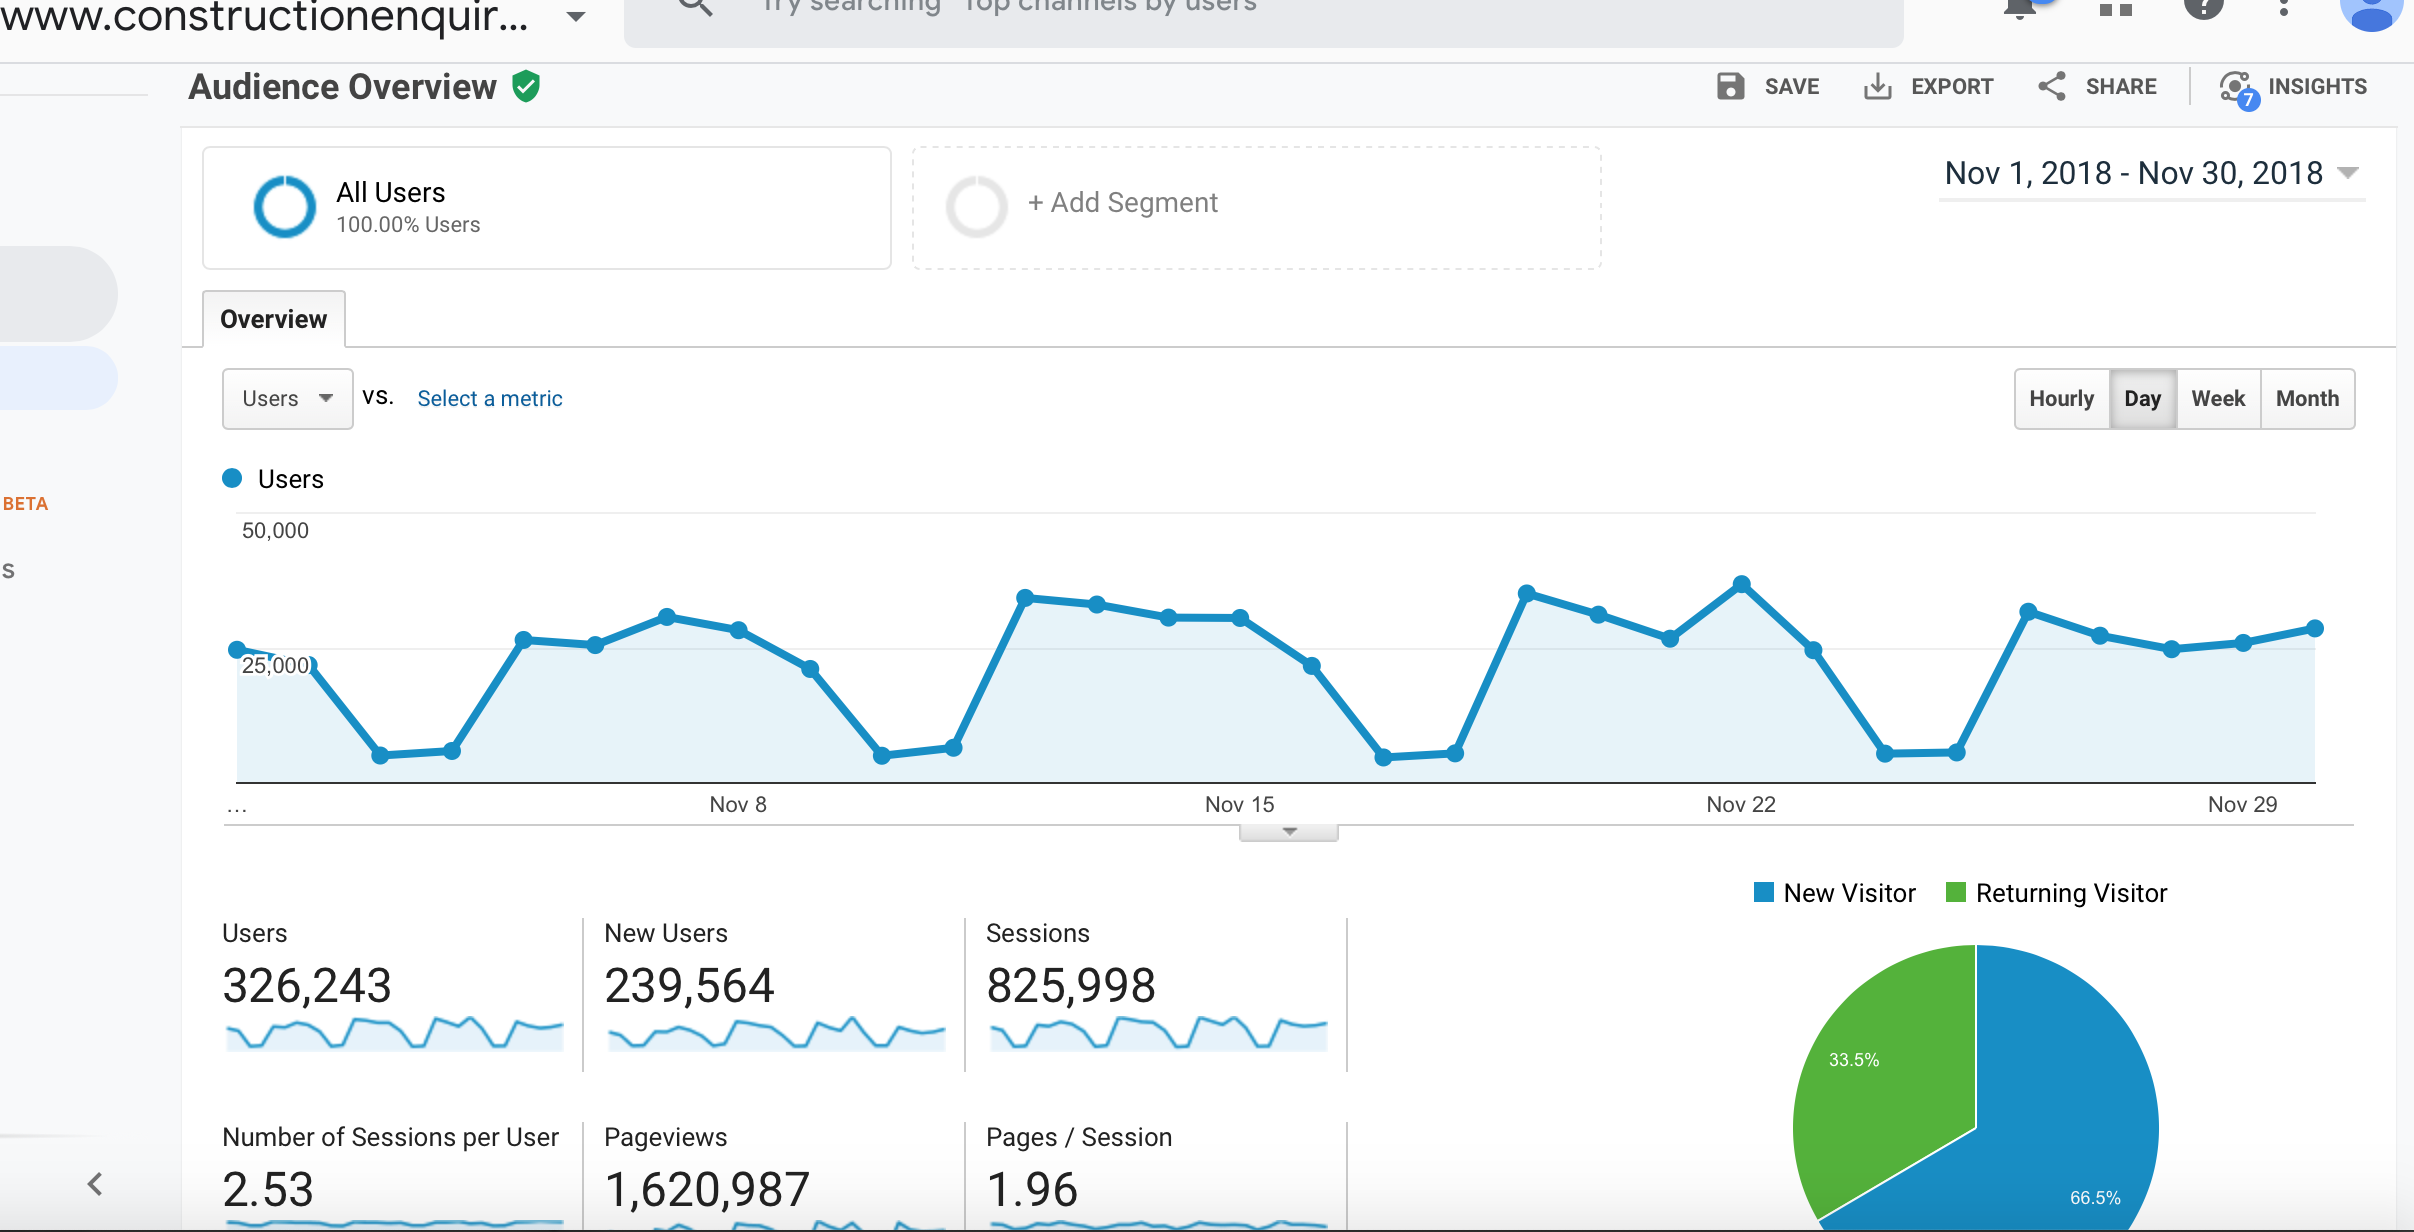Click the INSIGHTS button label
Screen dimensions: 2414x1232
pos(2317,87)
